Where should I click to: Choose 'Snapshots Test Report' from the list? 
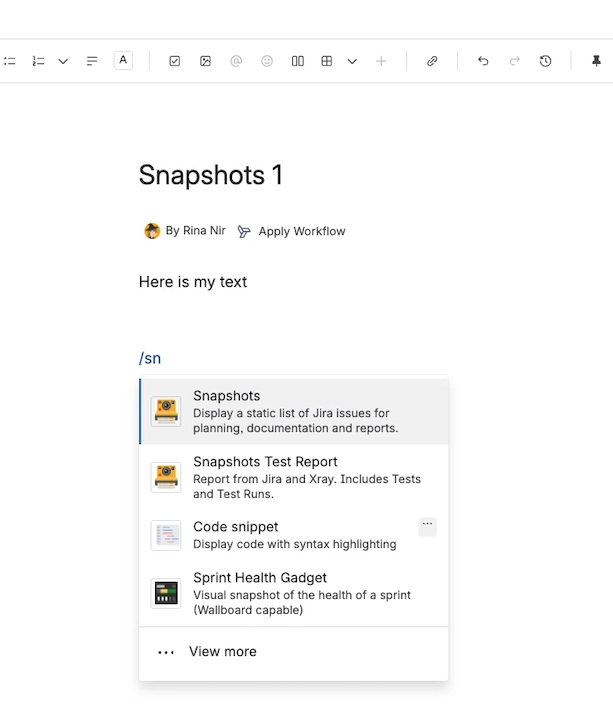[294, 477]
